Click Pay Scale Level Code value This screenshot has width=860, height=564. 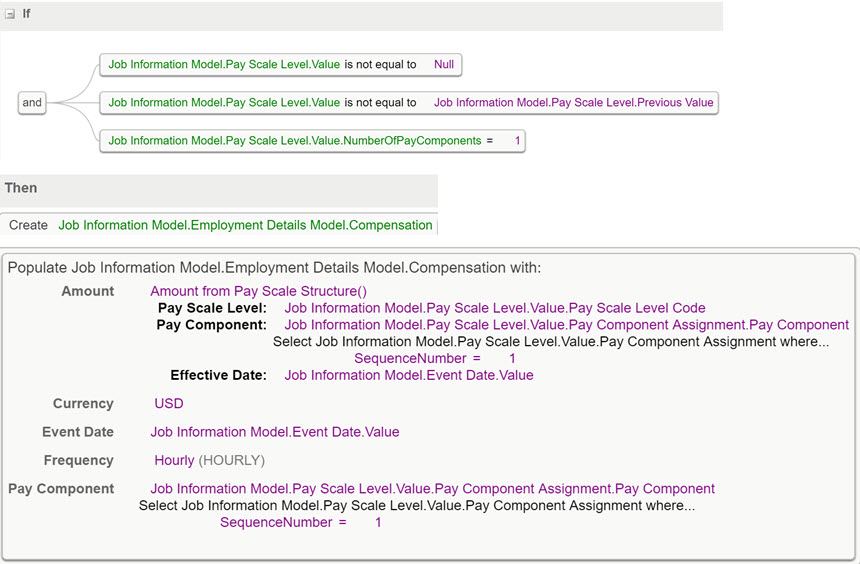(x=494, y=308)
